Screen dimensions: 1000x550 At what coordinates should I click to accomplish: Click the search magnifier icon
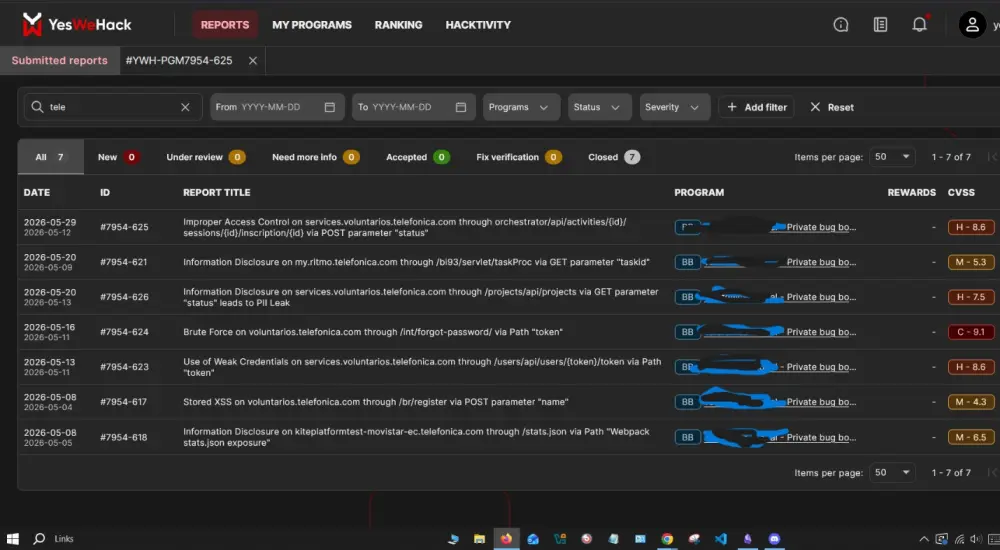coord(37,107)
